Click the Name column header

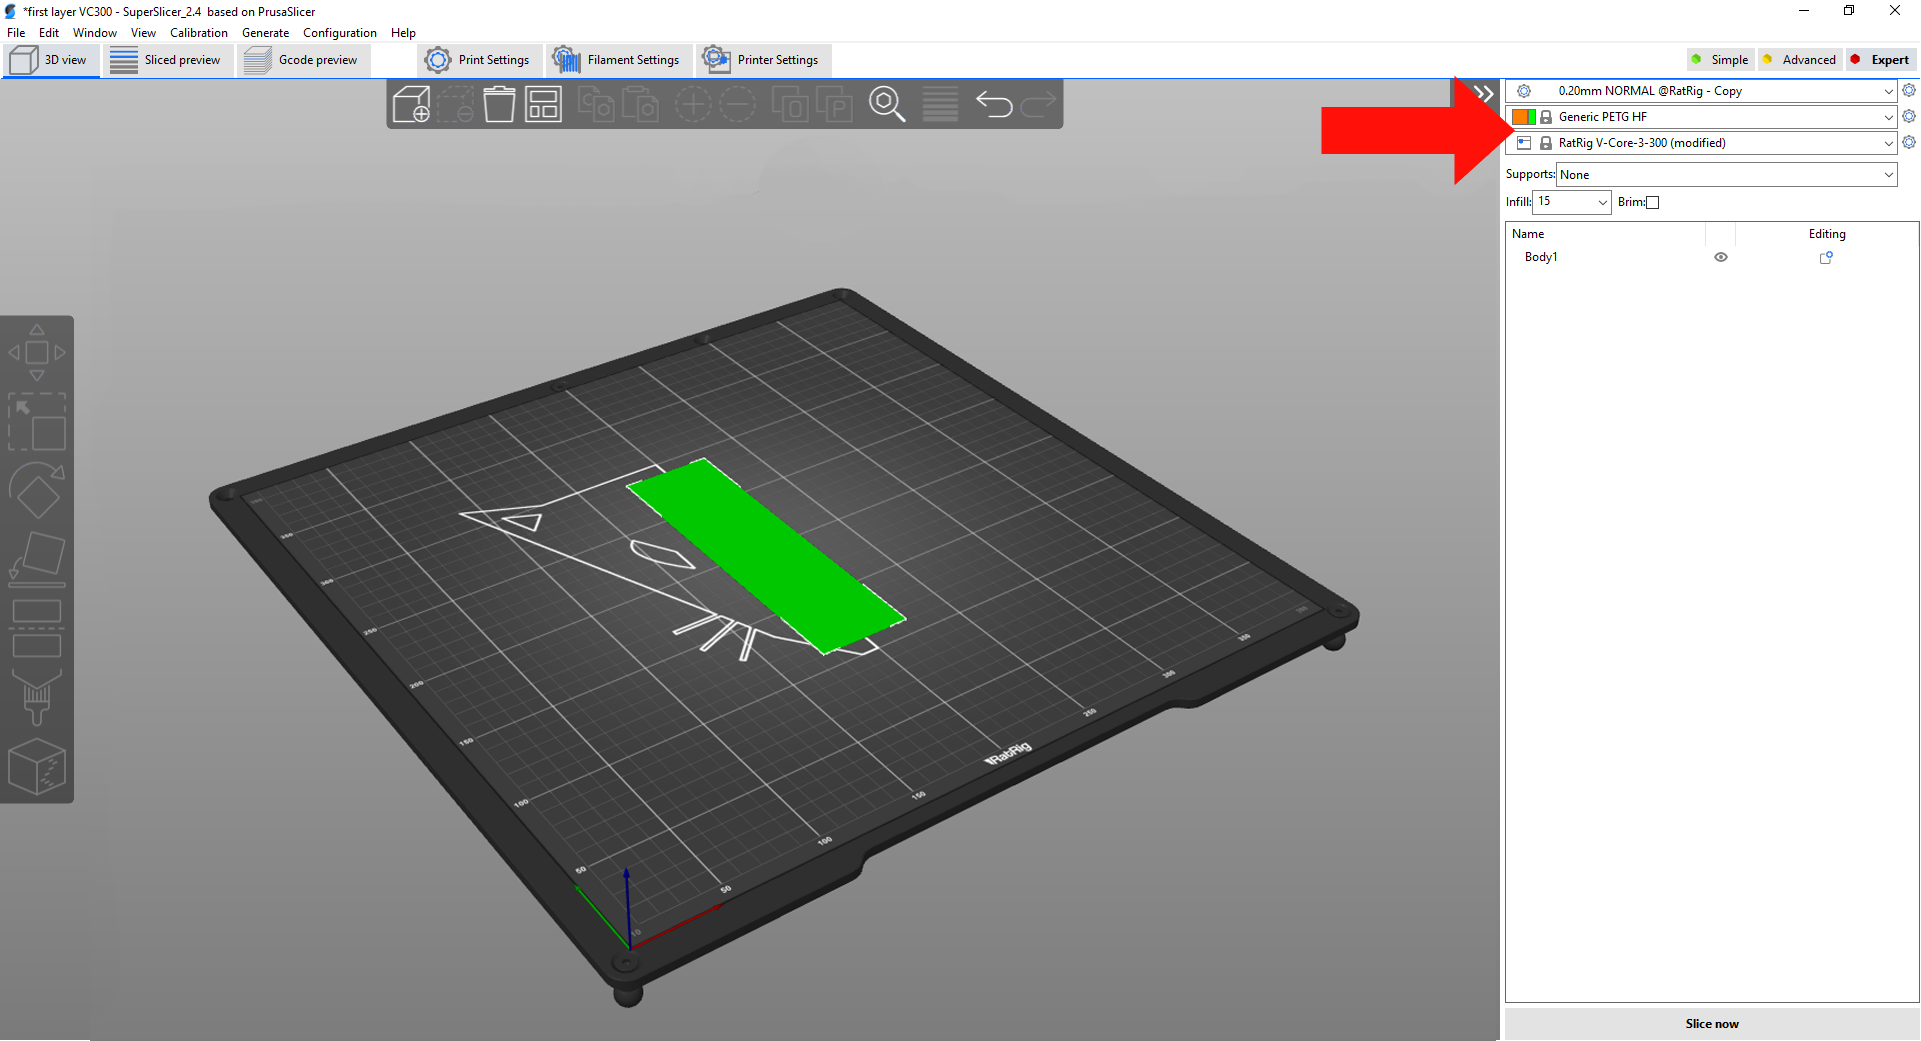[1528, 234]
